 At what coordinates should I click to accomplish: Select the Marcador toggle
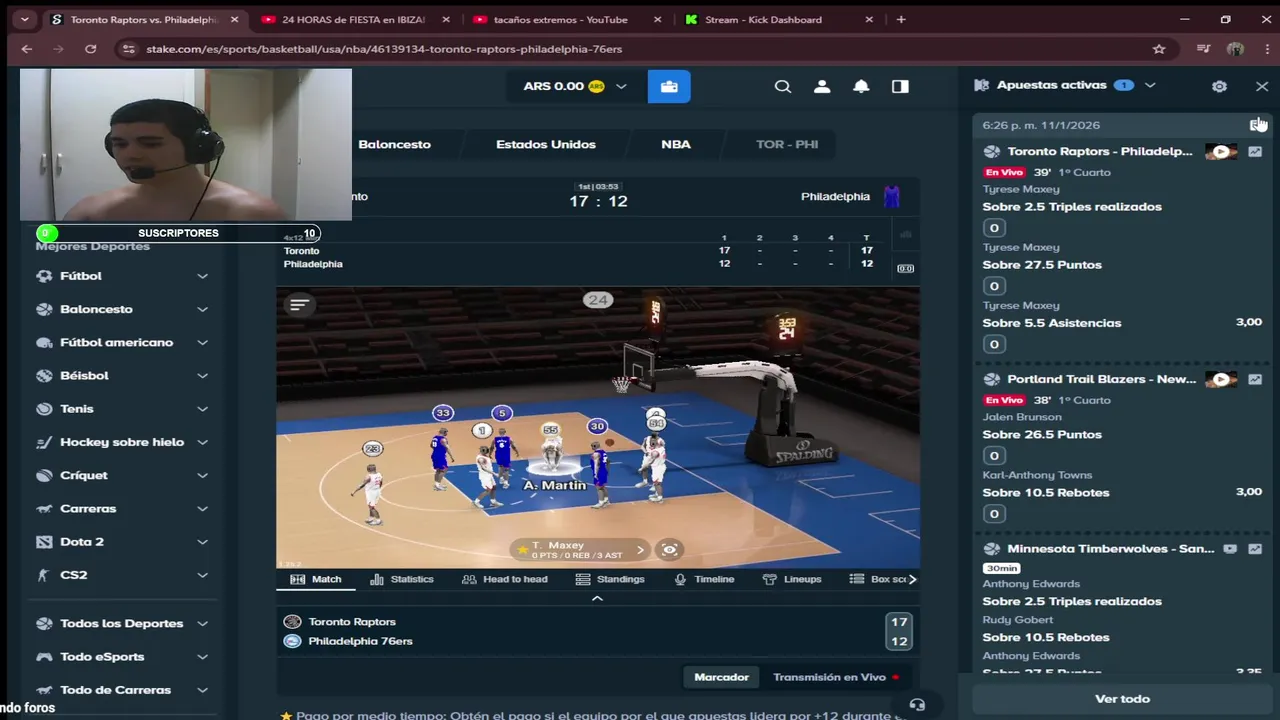(721, 677)
